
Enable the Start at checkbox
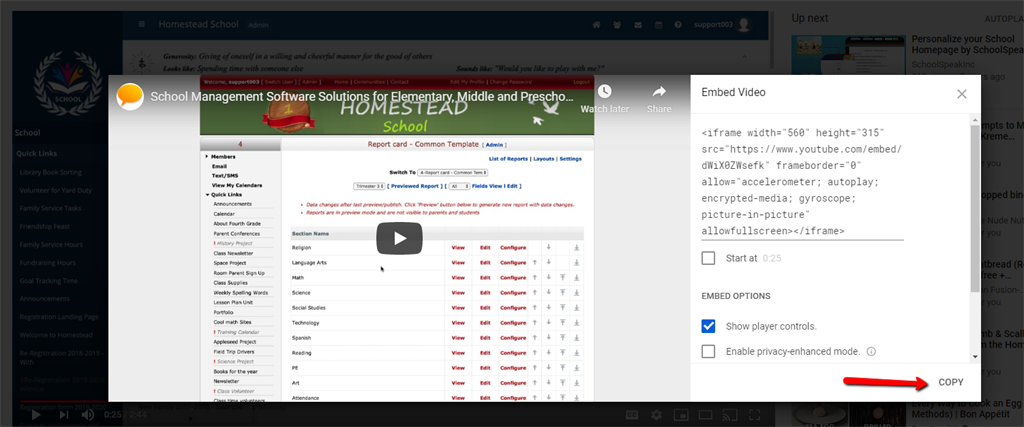point(708,258)
